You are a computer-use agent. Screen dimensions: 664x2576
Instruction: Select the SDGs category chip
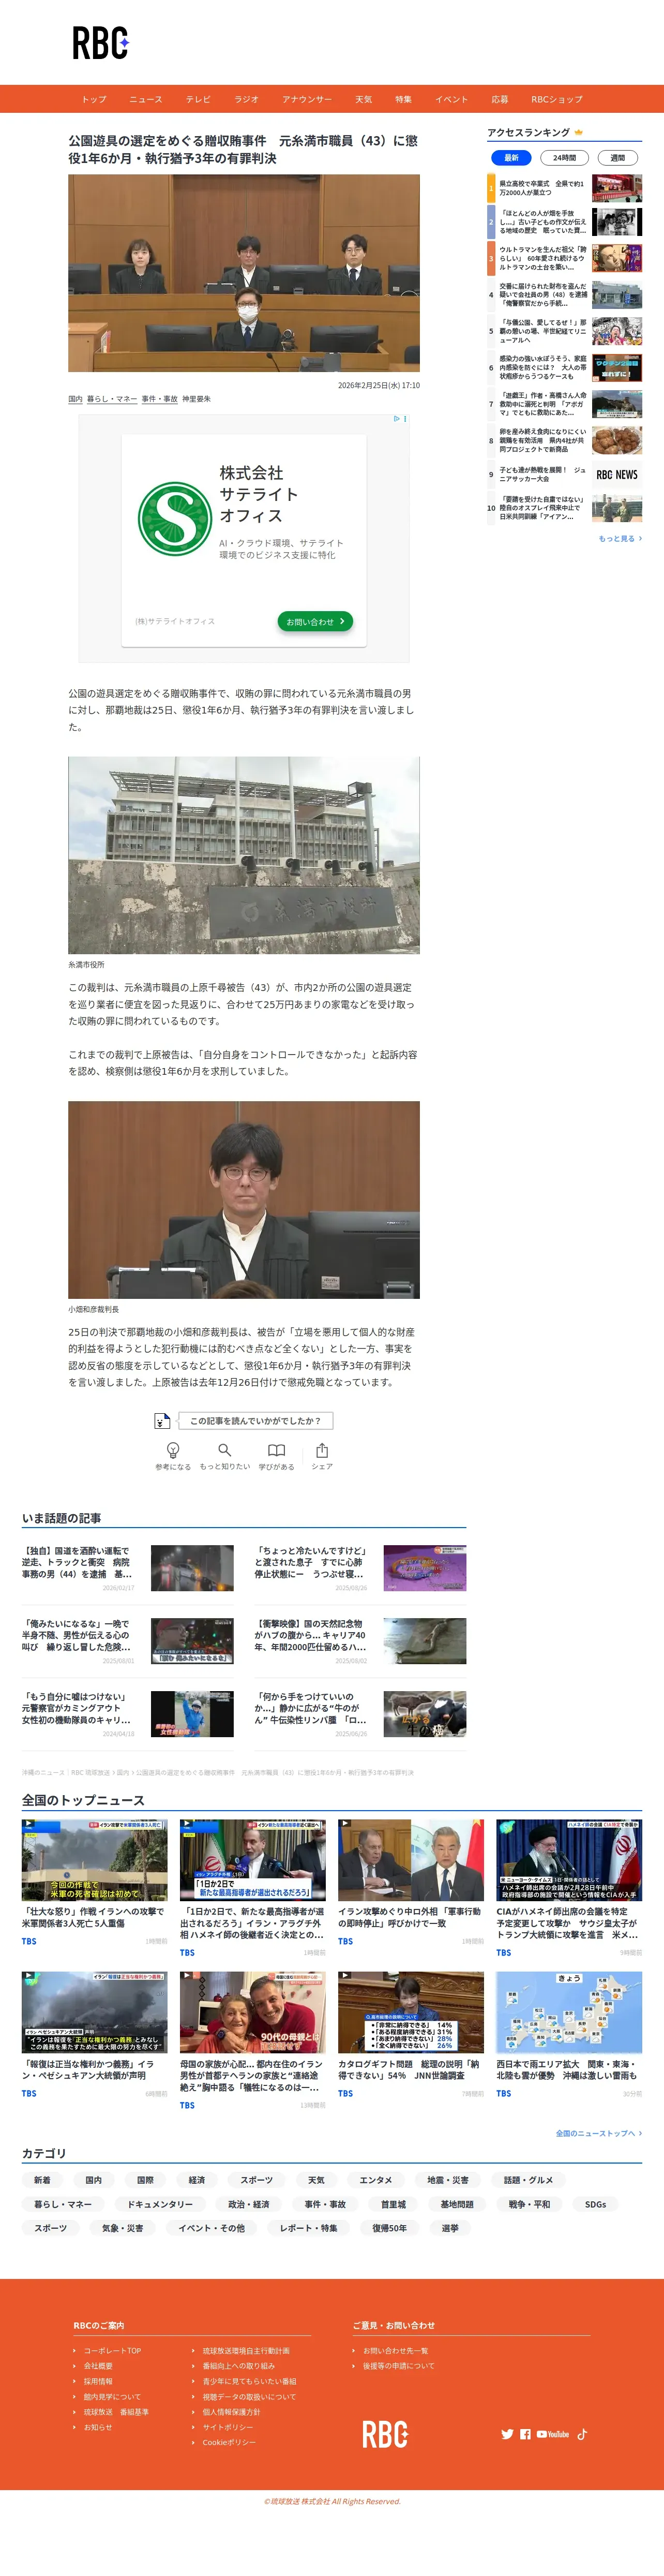click(595, 2204)
